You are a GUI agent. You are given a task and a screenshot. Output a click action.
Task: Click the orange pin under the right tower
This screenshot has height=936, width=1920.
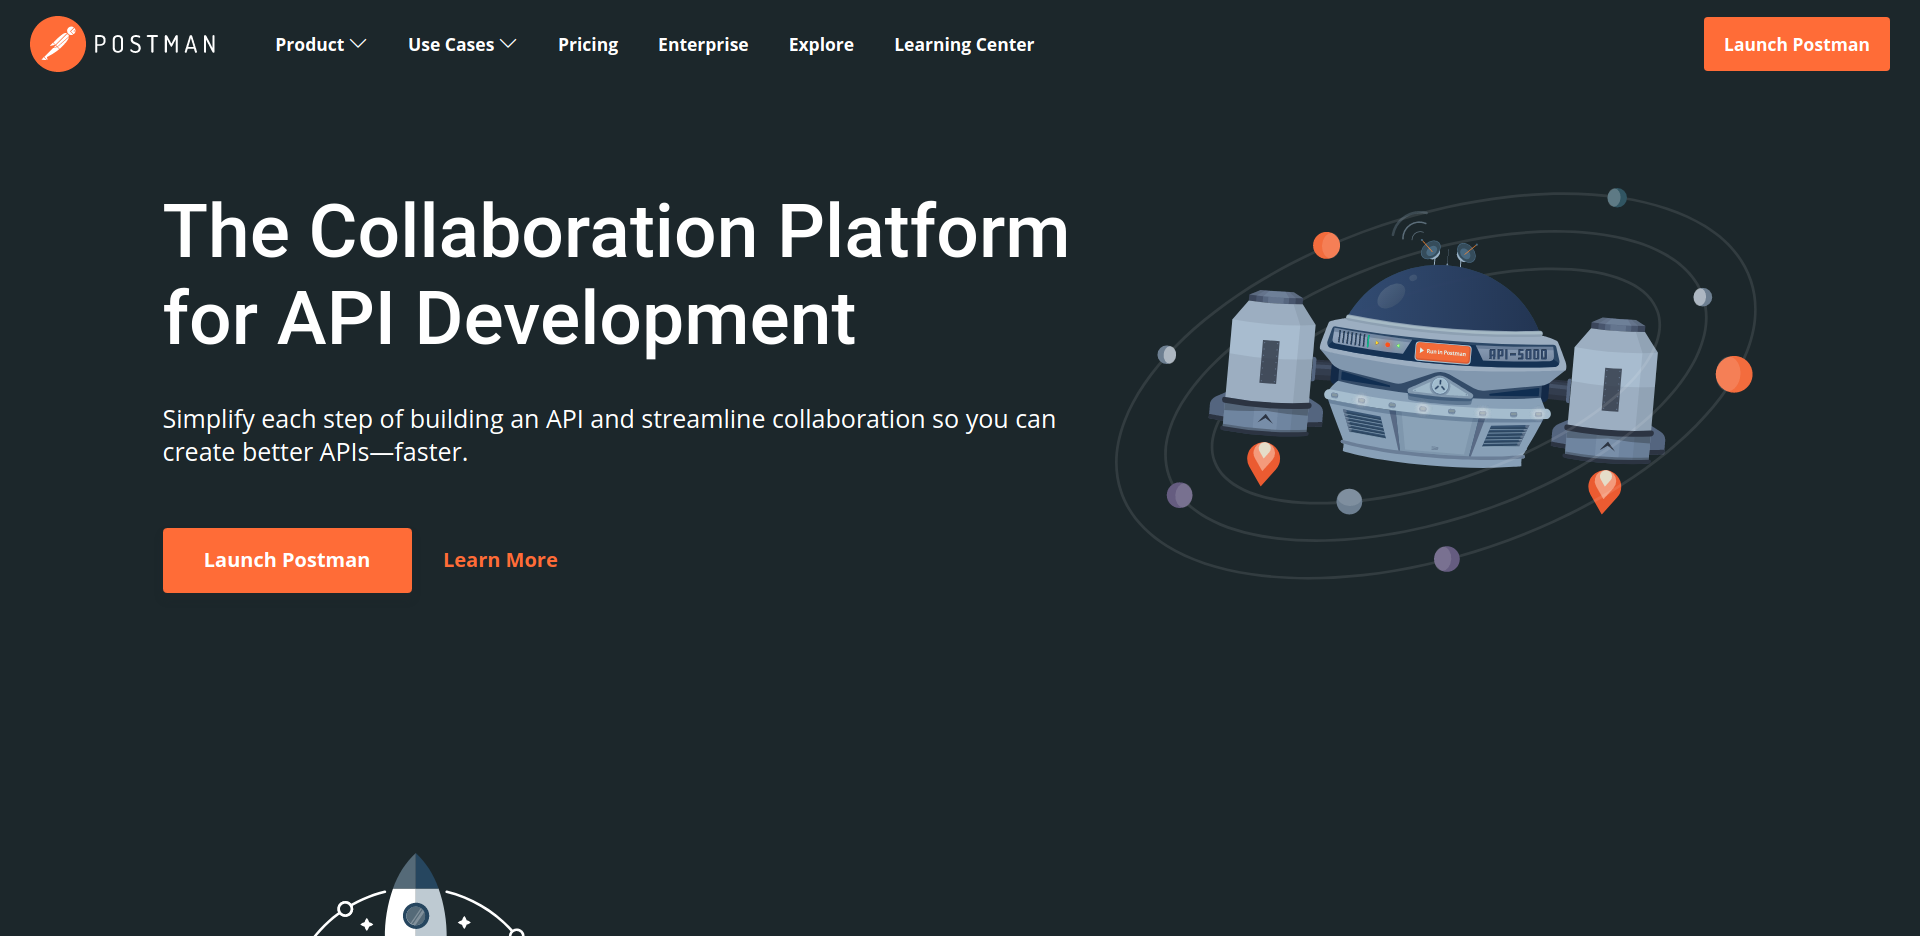click(1604, 490)
